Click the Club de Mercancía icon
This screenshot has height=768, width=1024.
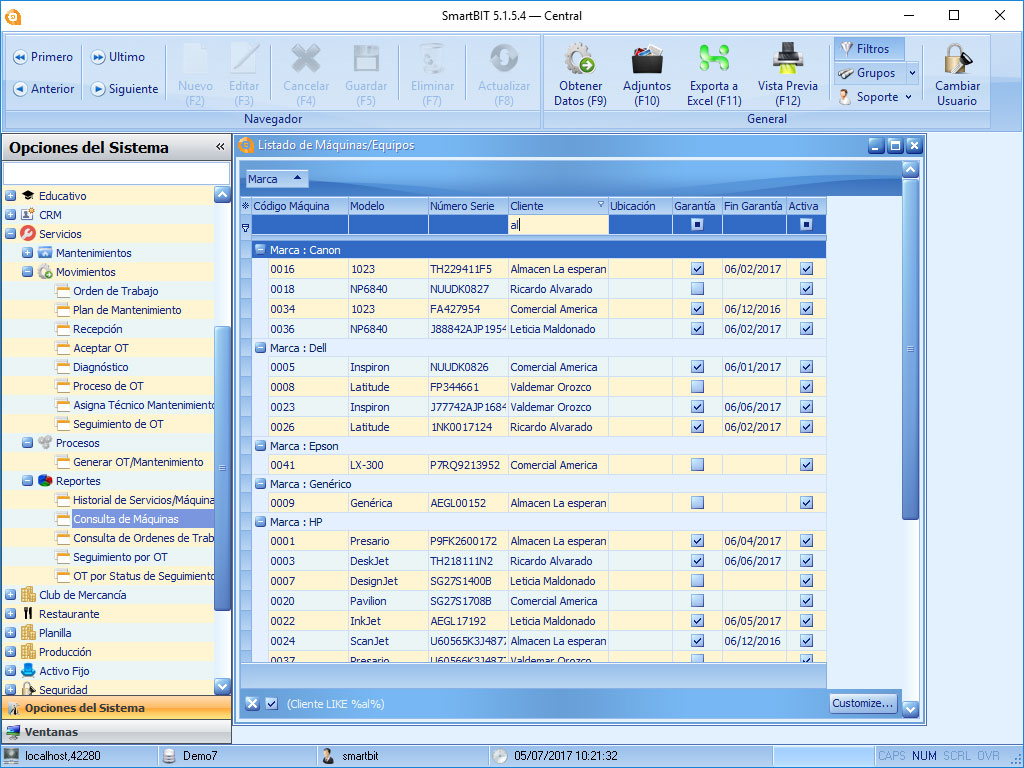point(28,594)
